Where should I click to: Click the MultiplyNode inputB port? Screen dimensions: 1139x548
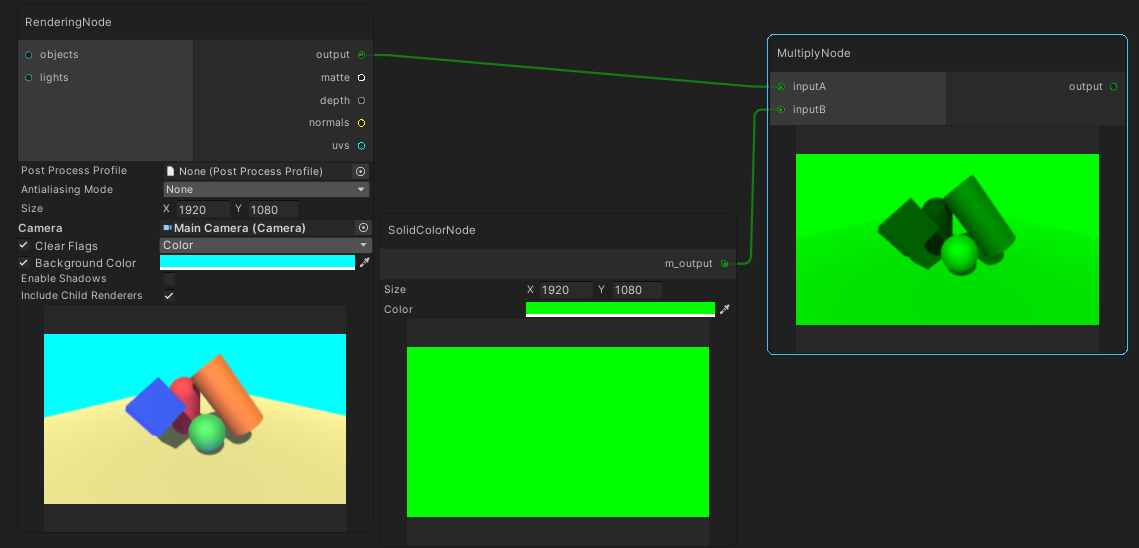coord(781,110)
